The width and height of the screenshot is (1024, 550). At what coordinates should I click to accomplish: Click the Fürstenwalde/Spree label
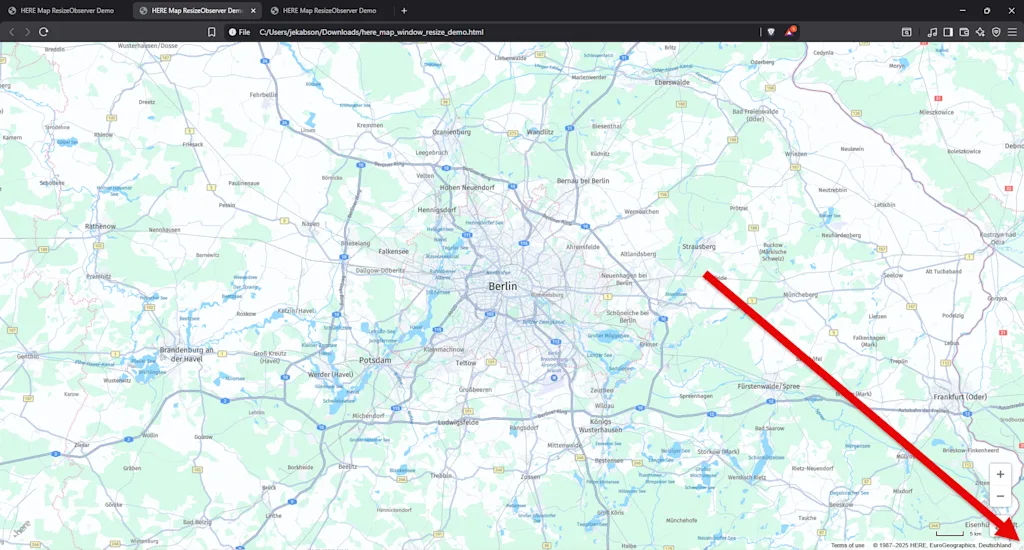coord(769,386)
